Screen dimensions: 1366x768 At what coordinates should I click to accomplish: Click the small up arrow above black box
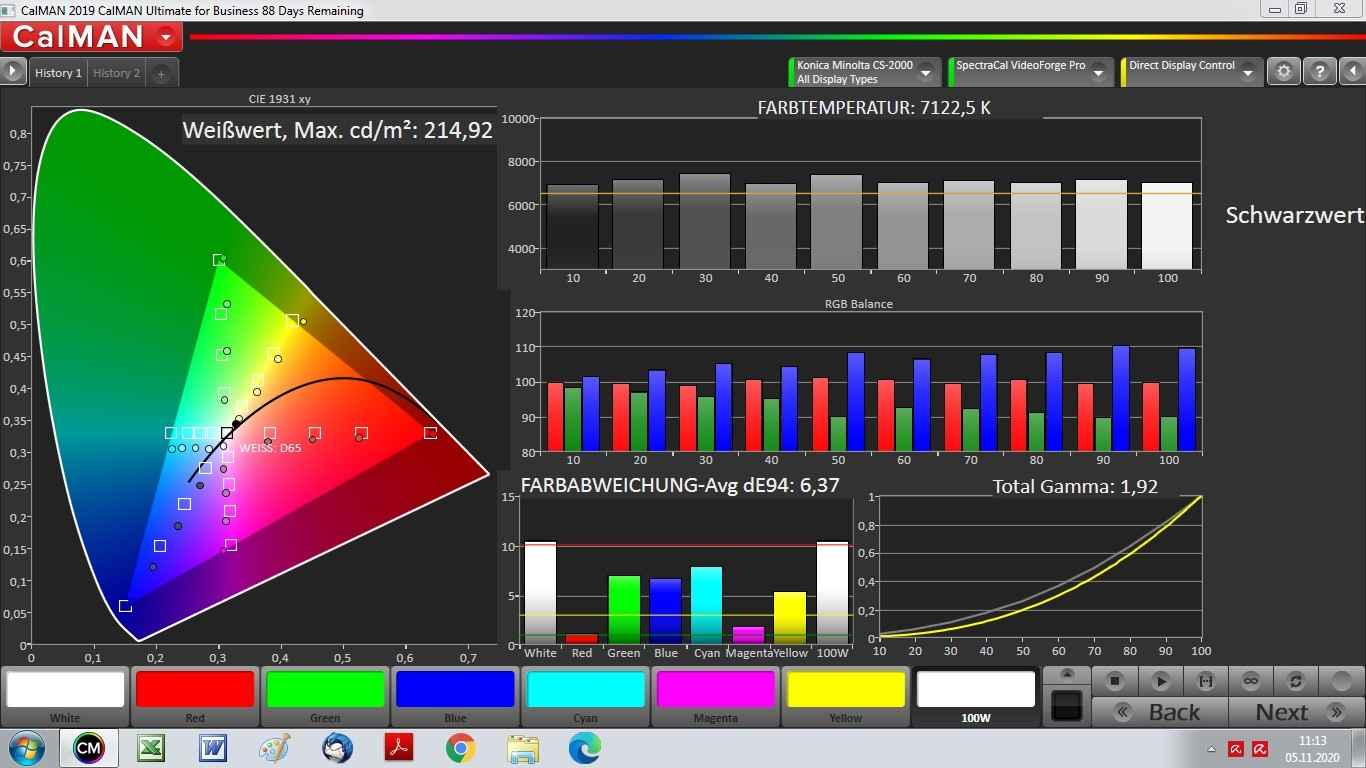coord(1066,674)
